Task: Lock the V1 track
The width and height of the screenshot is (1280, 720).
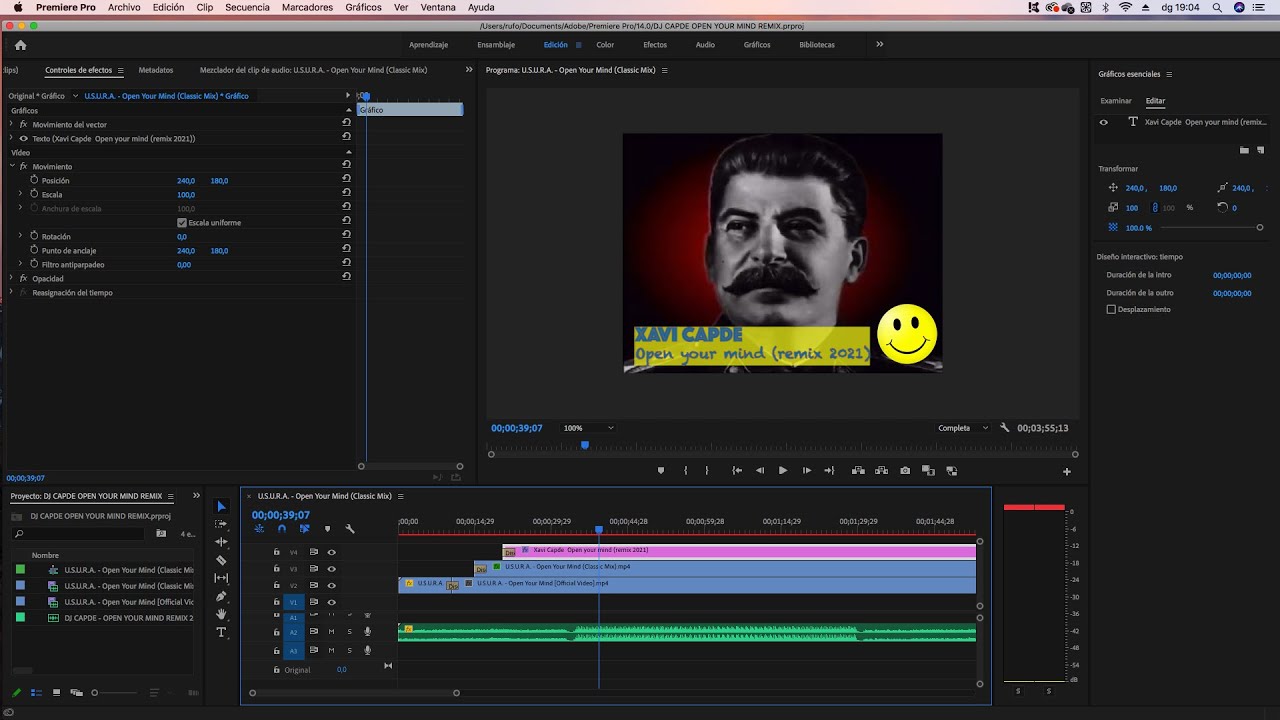Action: 277,602
